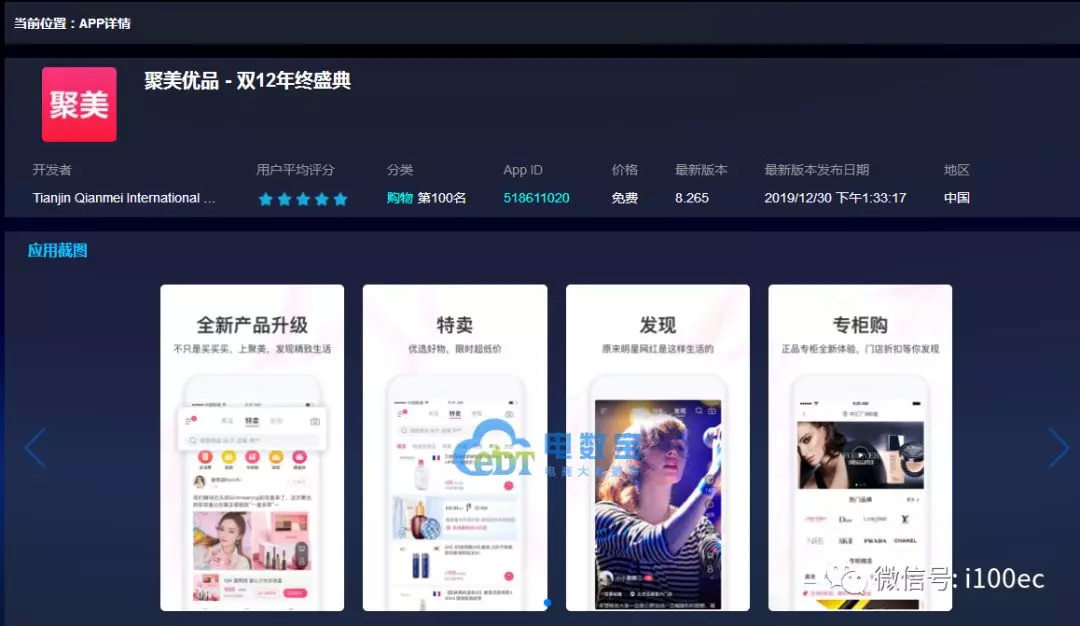
Task: Open the 发现 screenshot thumbnail
Action: click(658, 448)
